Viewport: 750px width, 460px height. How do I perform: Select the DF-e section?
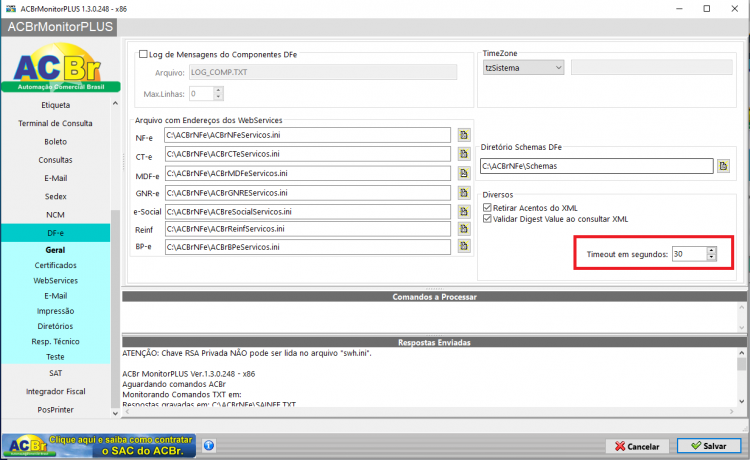point(55,233)
